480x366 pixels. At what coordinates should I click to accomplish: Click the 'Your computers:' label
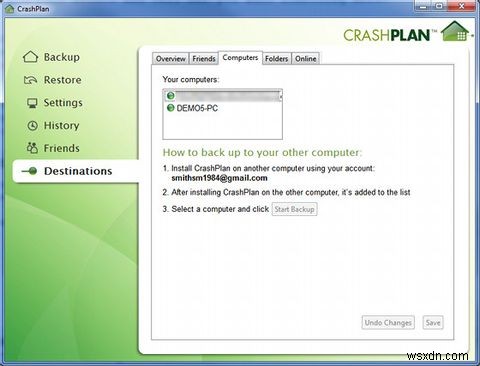191,80
